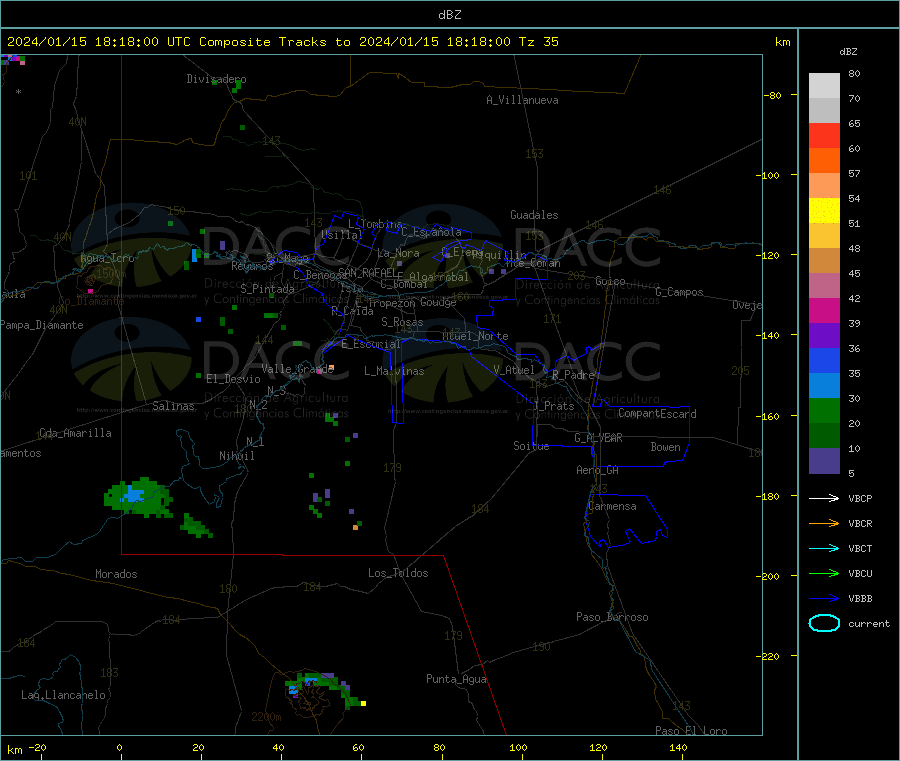Click the L_Malvinas map label

click(x=394, y=371)
